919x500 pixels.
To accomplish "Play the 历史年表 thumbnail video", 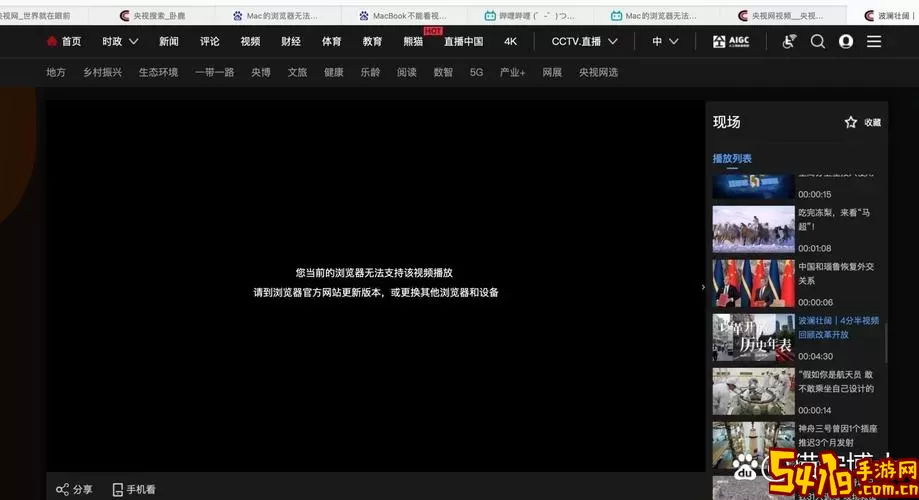I will coord(753,338).
